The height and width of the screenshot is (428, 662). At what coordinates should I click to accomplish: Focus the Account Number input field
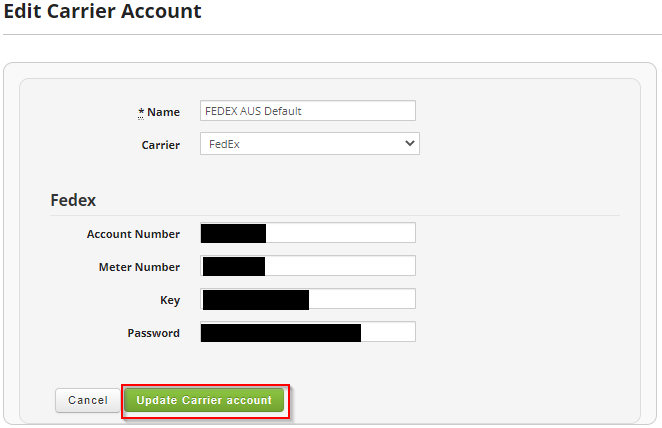[308, 233]
